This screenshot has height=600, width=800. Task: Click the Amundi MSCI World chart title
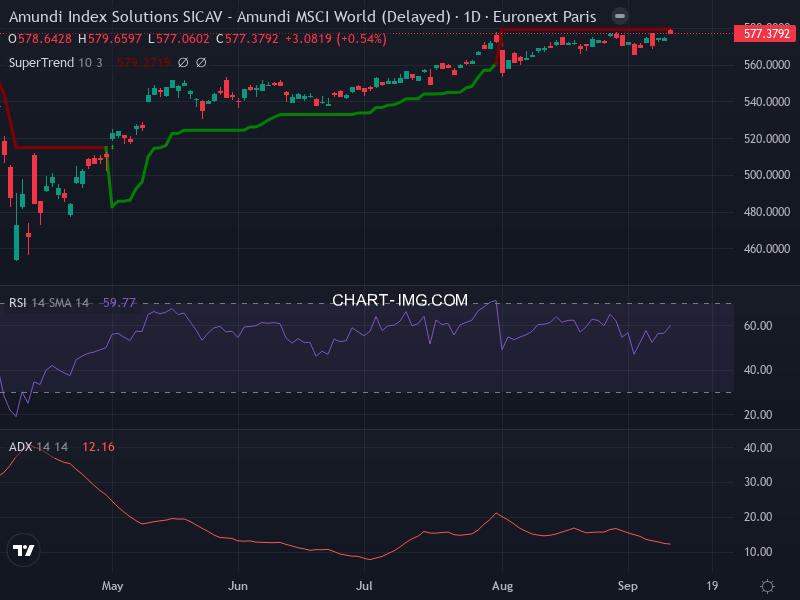coord(303,17)
